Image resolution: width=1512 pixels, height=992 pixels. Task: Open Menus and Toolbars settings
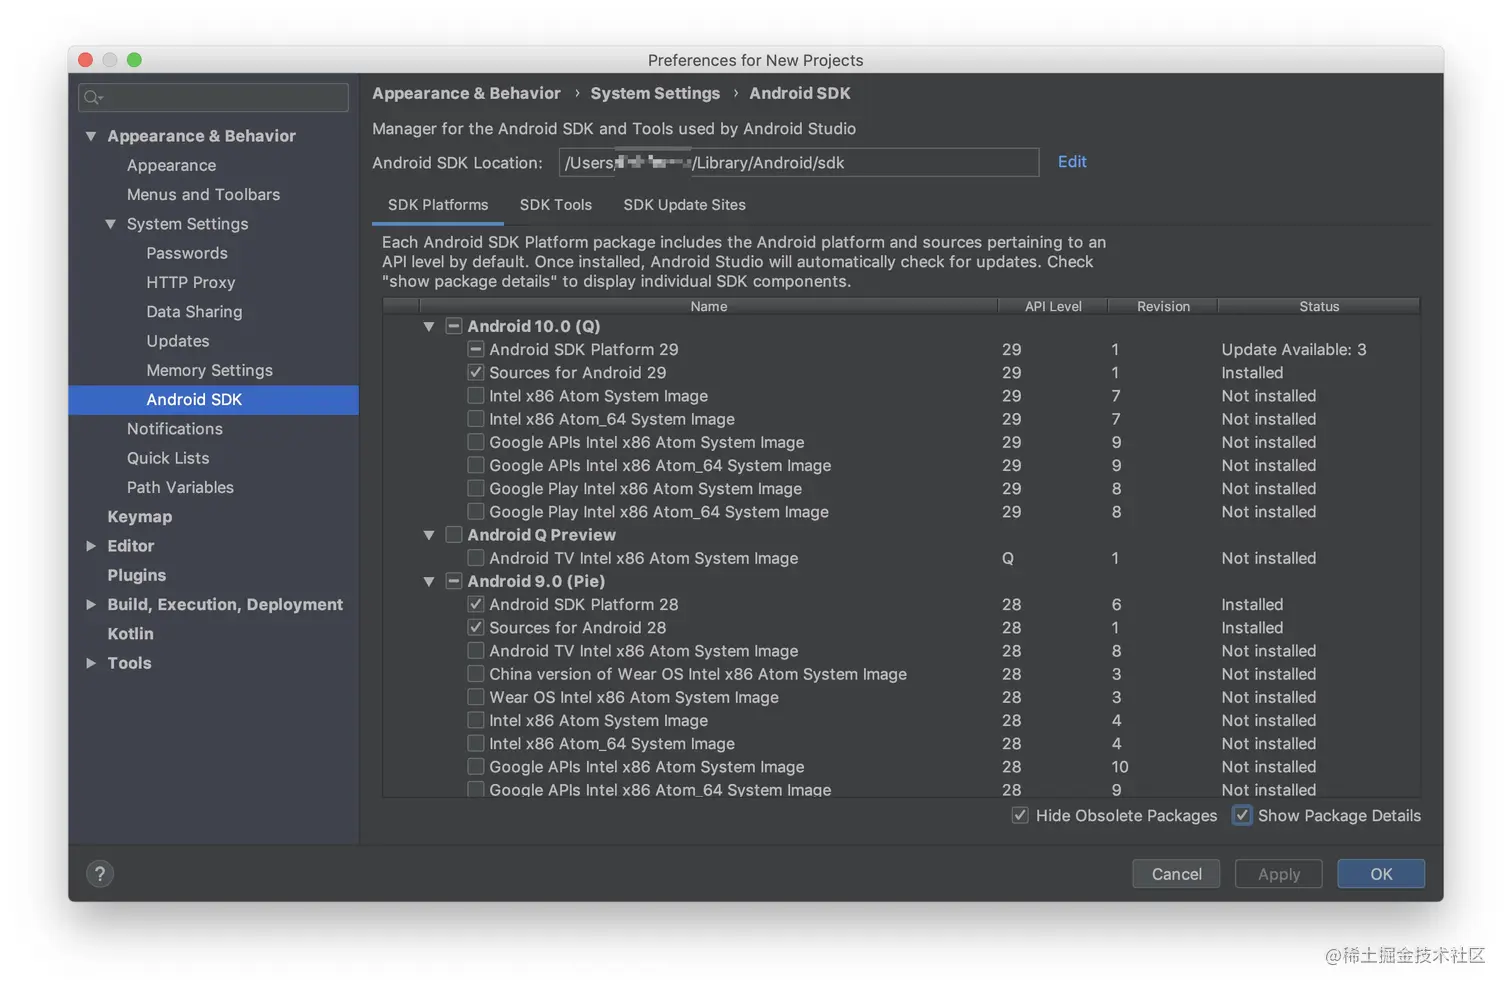point(203,194)
